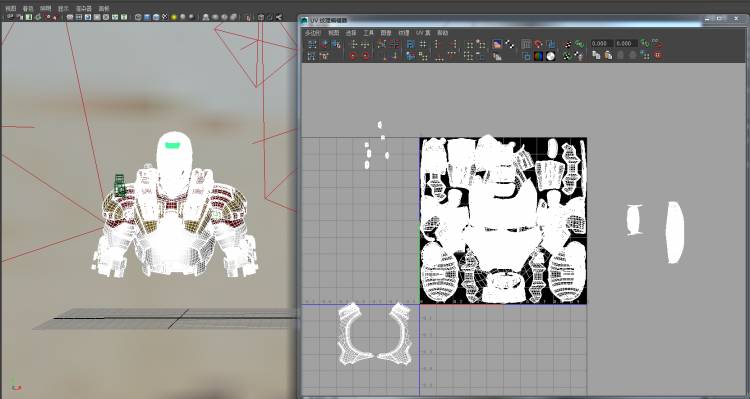Viewport: 750px width, 399px height.
Task: Select the small white UV shell beside the tall one
Action: click(634, 220)
